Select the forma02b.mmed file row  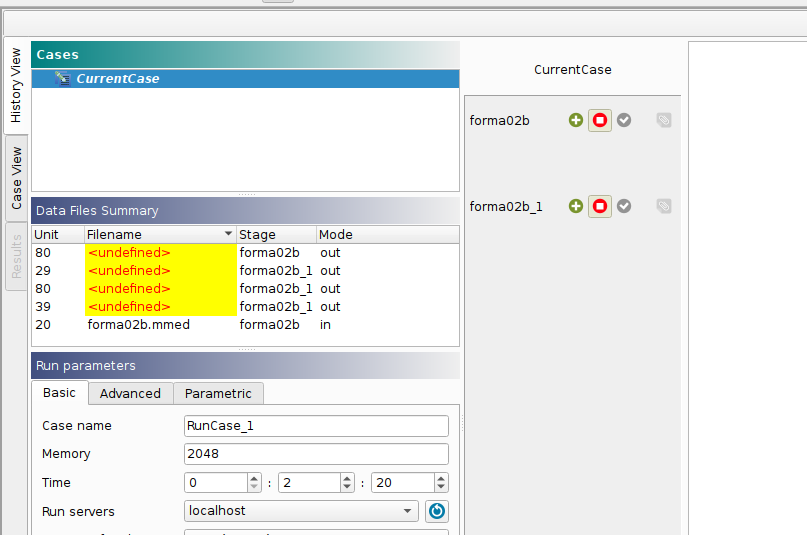[138, 325]
